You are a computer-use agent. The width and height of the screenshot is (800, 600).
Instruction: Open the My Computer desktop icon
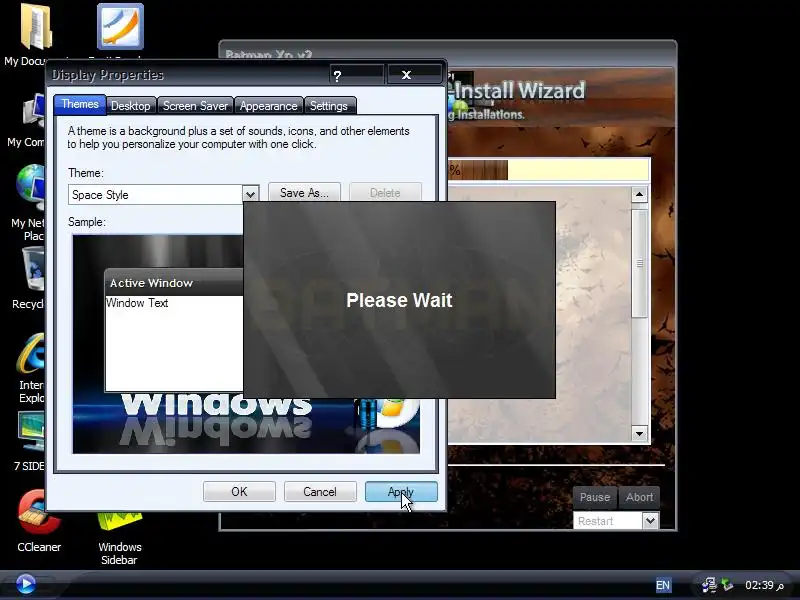pos(34,112)
